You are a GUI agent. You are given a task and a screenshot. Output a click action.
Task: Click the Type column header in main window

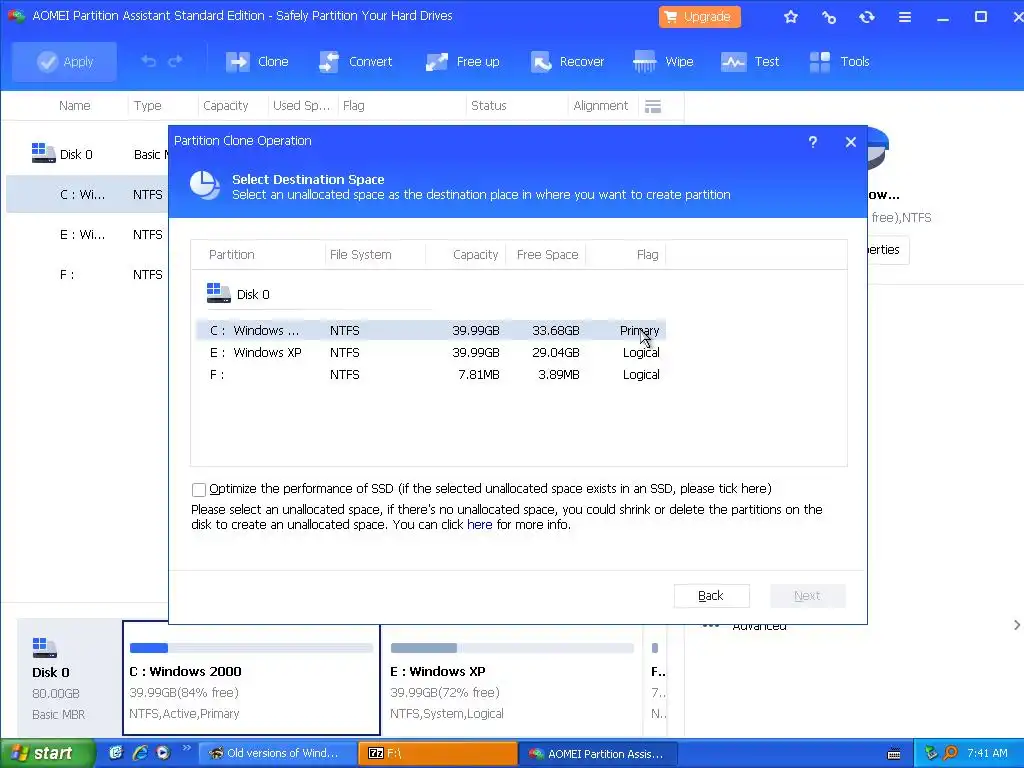[x=148, y=106]
